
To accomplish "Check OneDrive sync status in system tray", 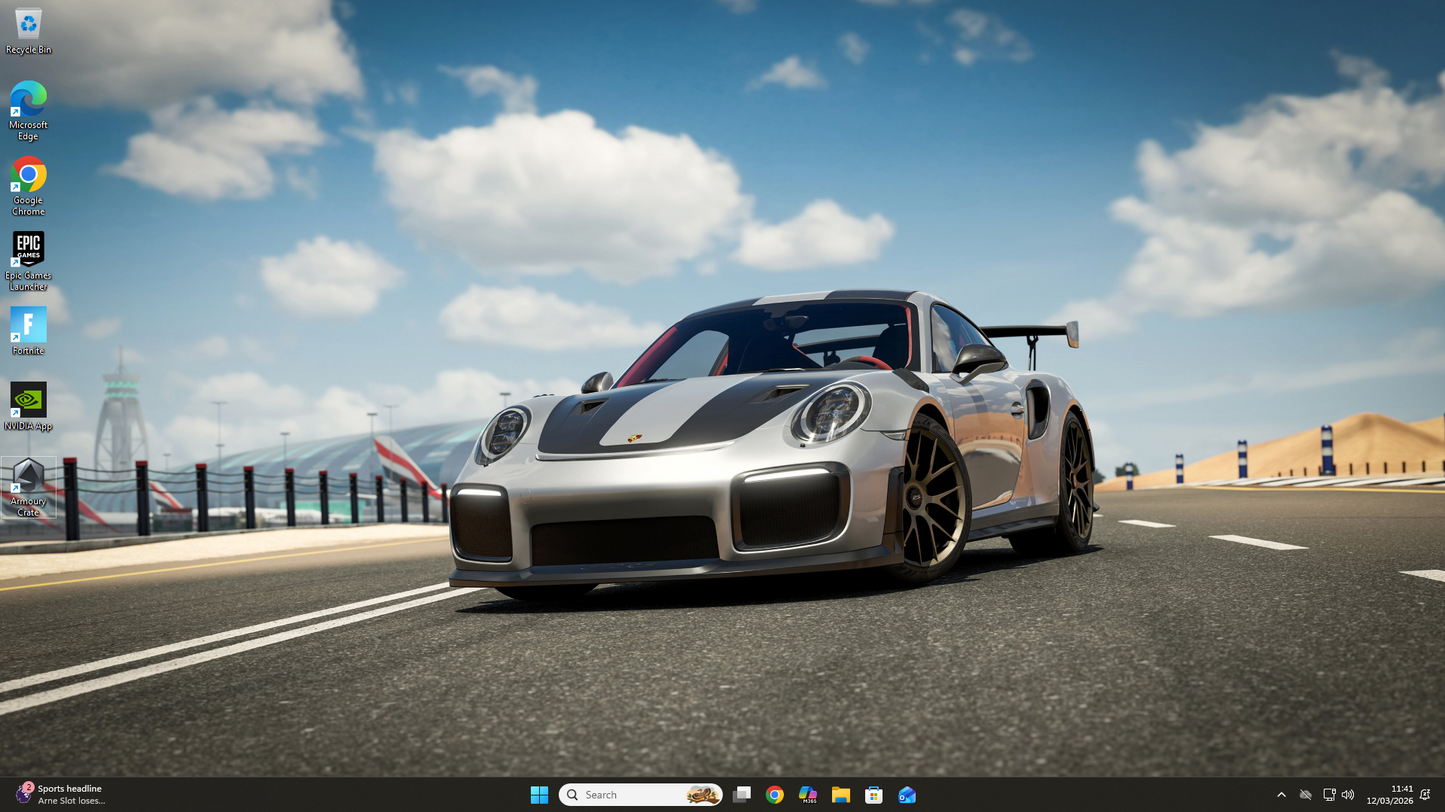I will (x=1306, y=794).
